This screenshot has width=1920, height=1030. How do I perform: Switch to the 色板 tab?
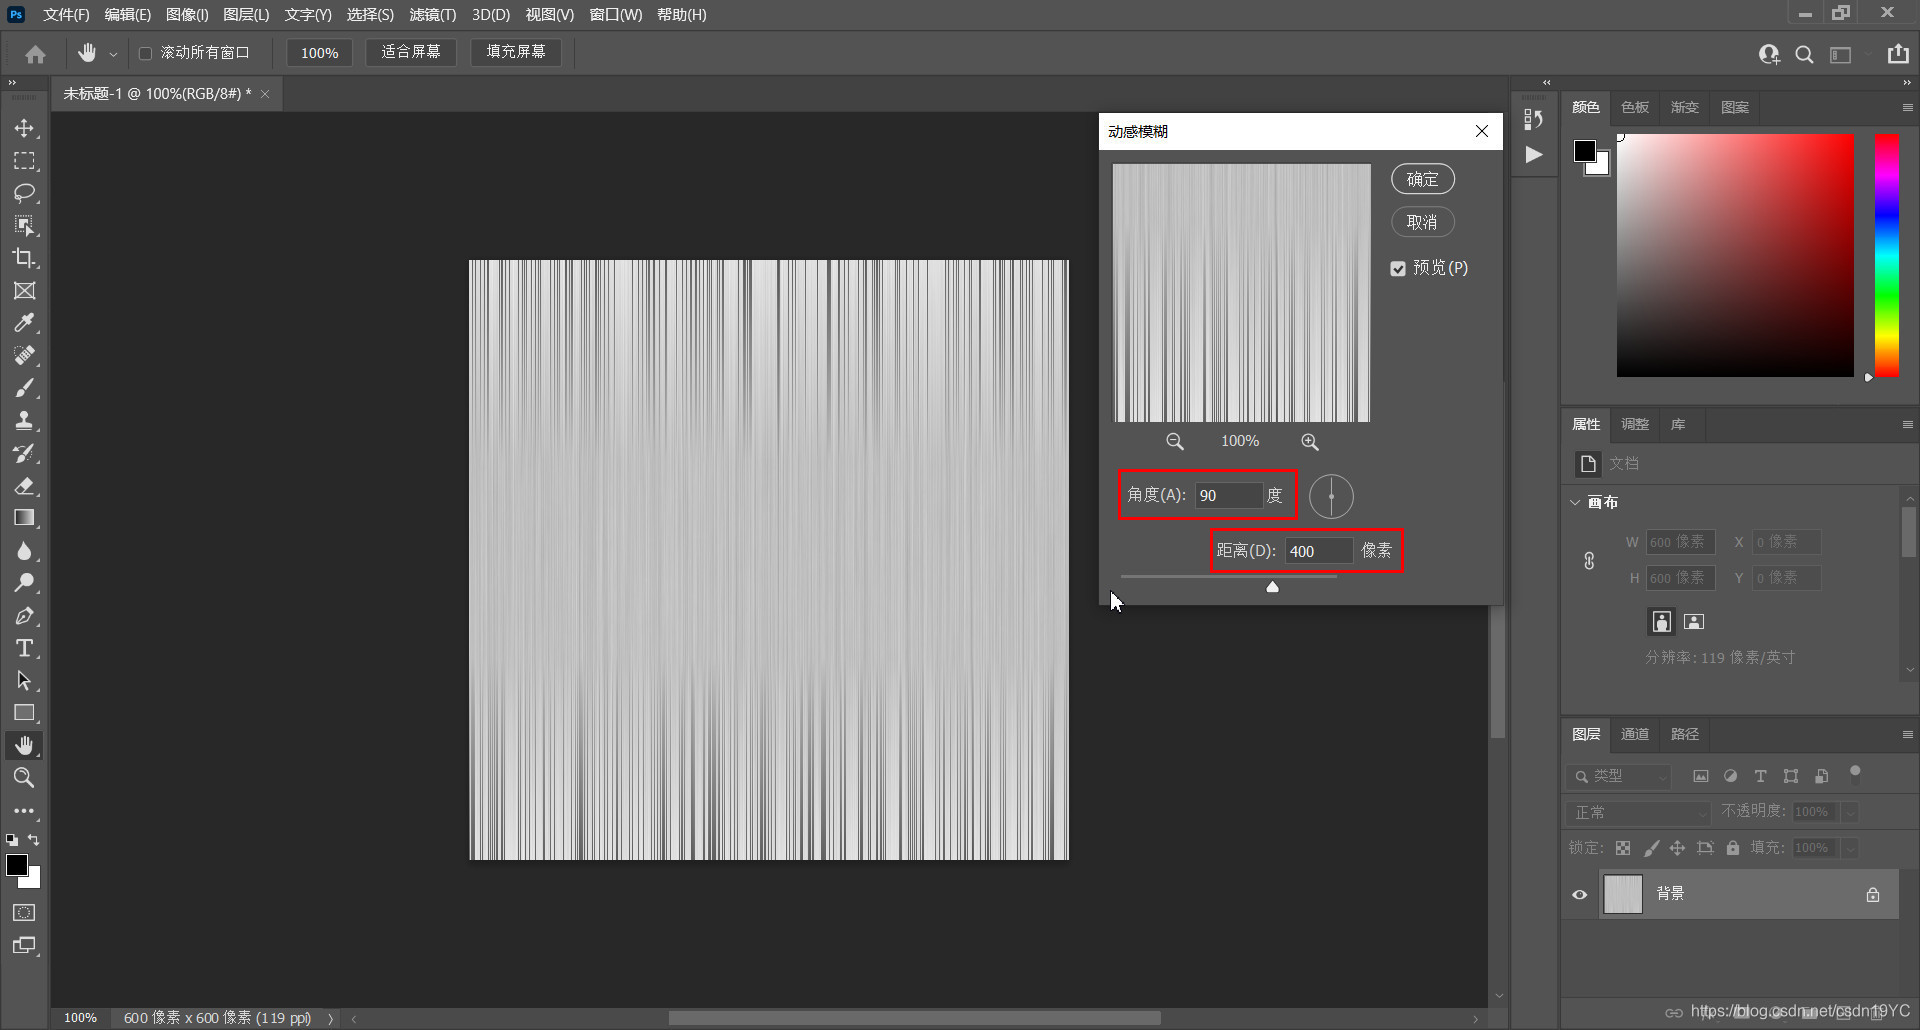[x=1635, y=108]
